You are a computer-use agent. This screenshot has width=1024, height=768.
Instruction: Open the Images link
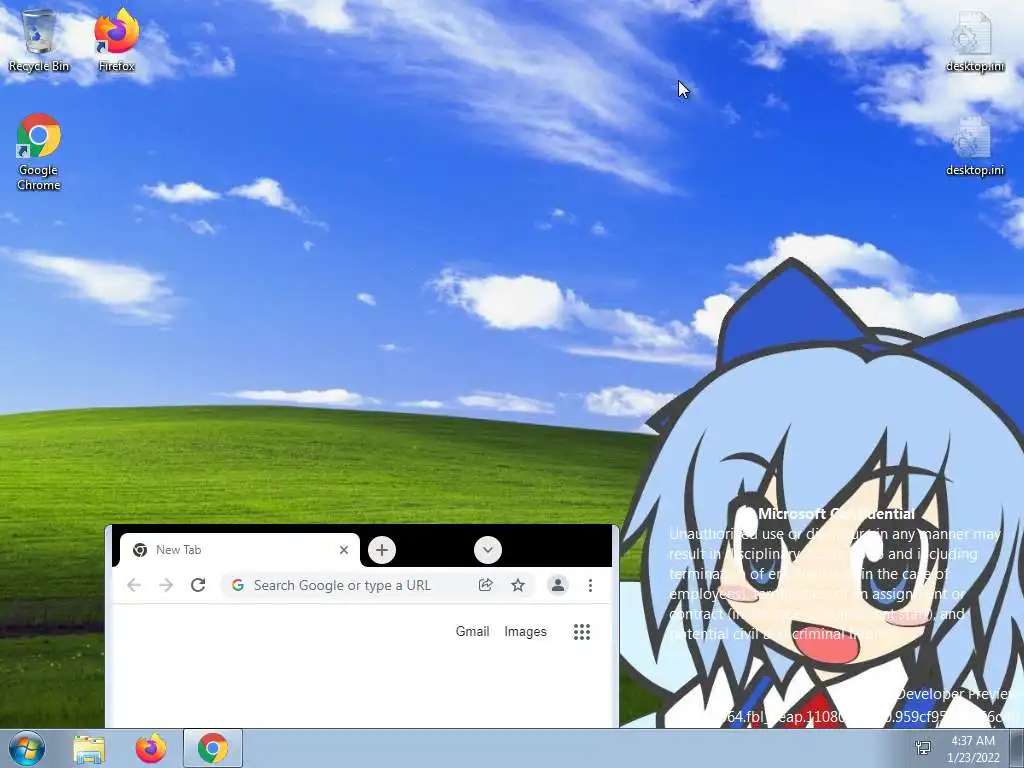(525, 632)
